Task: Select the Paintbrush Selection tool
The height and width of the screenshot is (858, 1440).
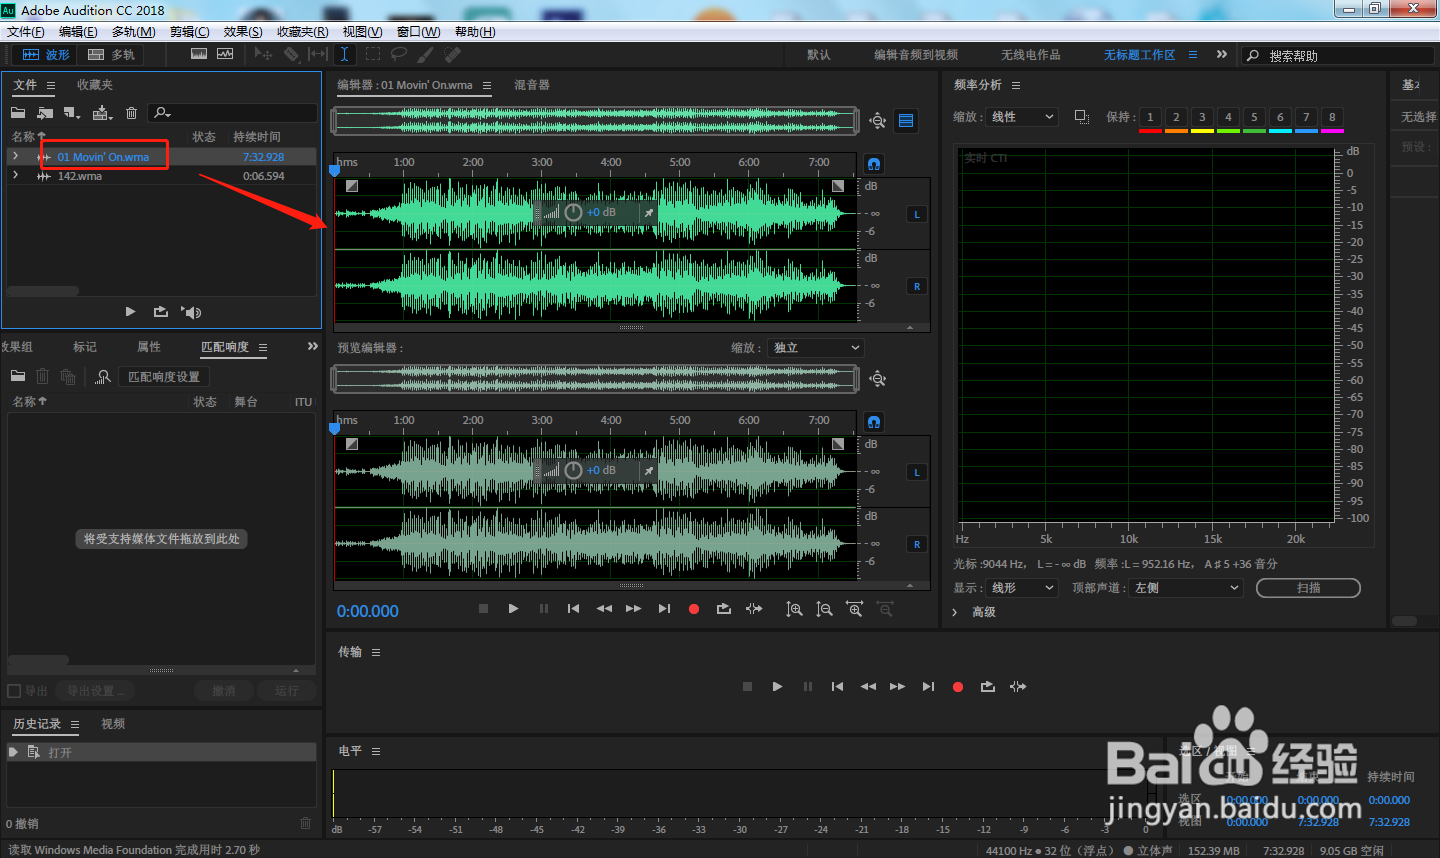Action: [427, 54]
